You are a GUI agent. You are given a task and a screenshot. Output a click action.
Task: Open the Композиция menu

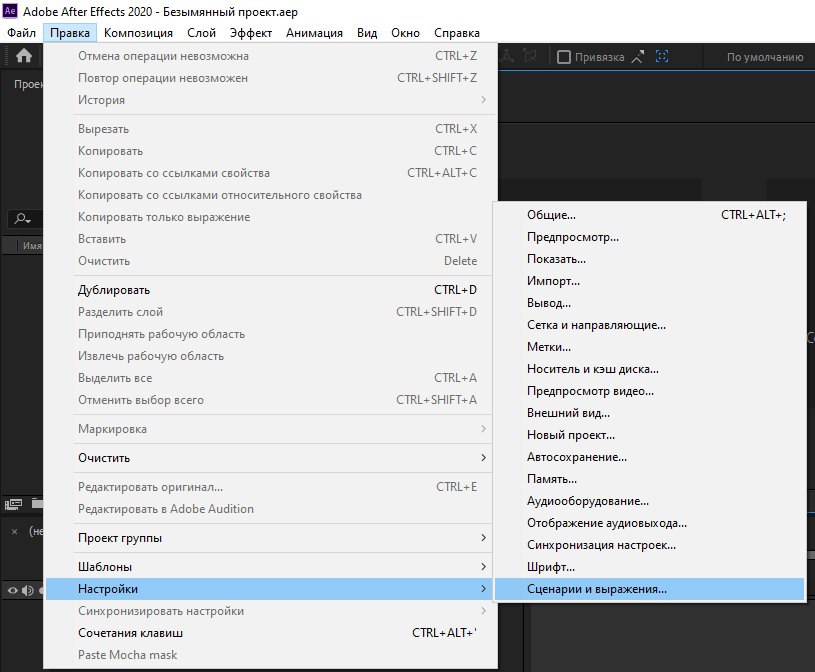click(138, 33)
